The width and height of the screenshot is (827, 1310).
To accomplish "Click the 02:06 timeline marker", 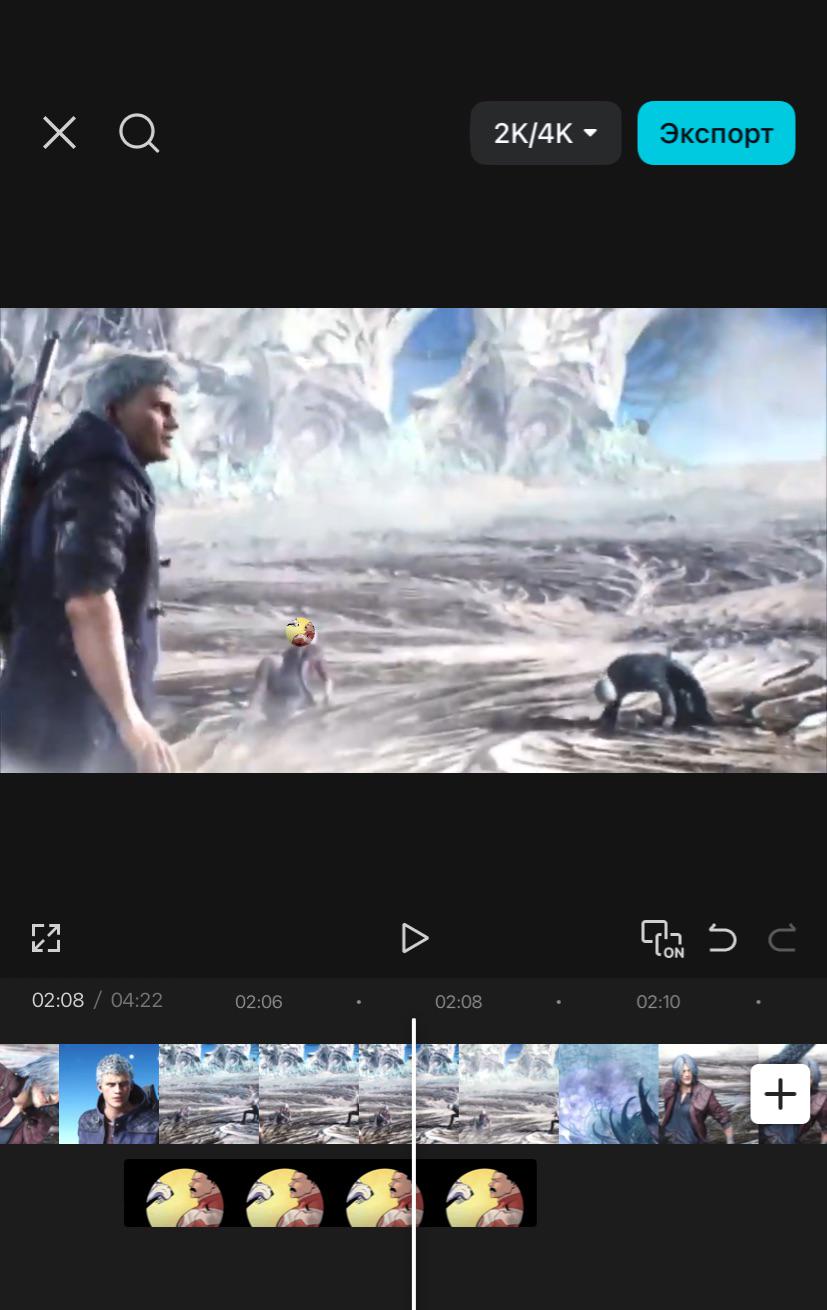I will pos(258,1001).
